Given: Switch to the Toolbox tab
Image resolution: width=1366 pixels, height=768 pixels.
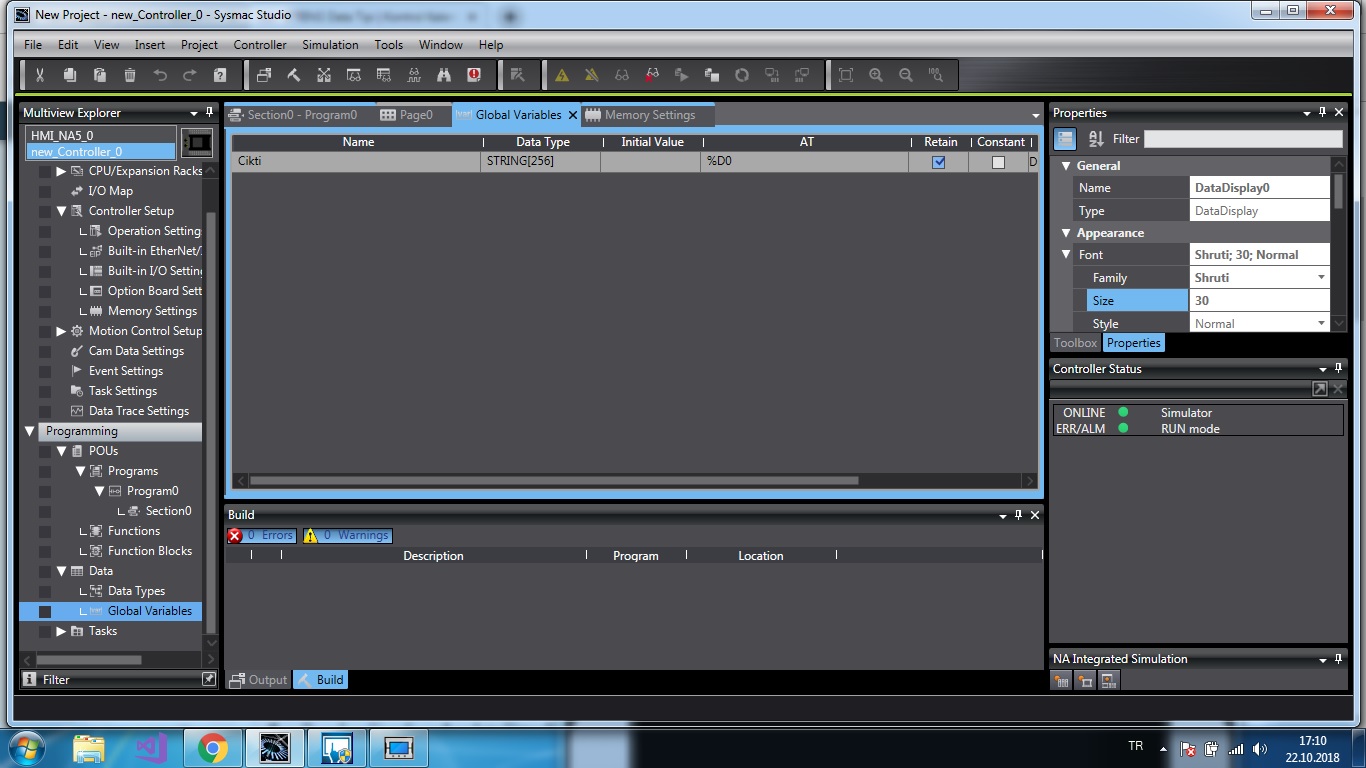Looking at the screenshot, I should [x=1075, y=343].
